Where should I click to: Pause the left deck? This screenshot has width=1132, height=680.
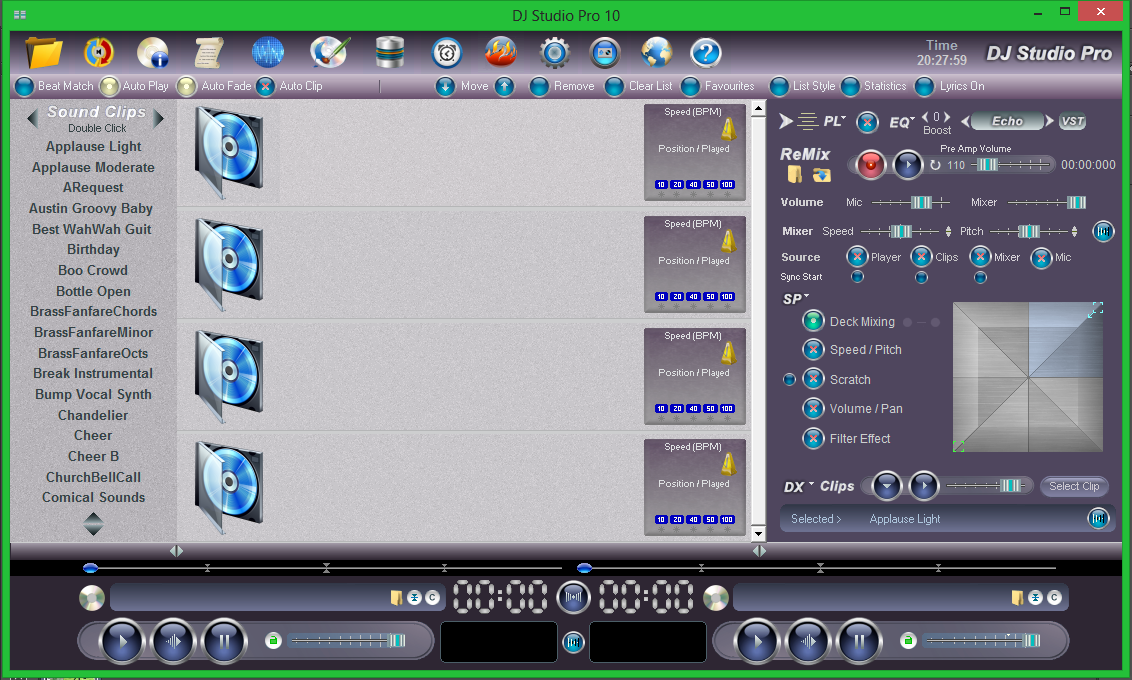coord(224,640)
